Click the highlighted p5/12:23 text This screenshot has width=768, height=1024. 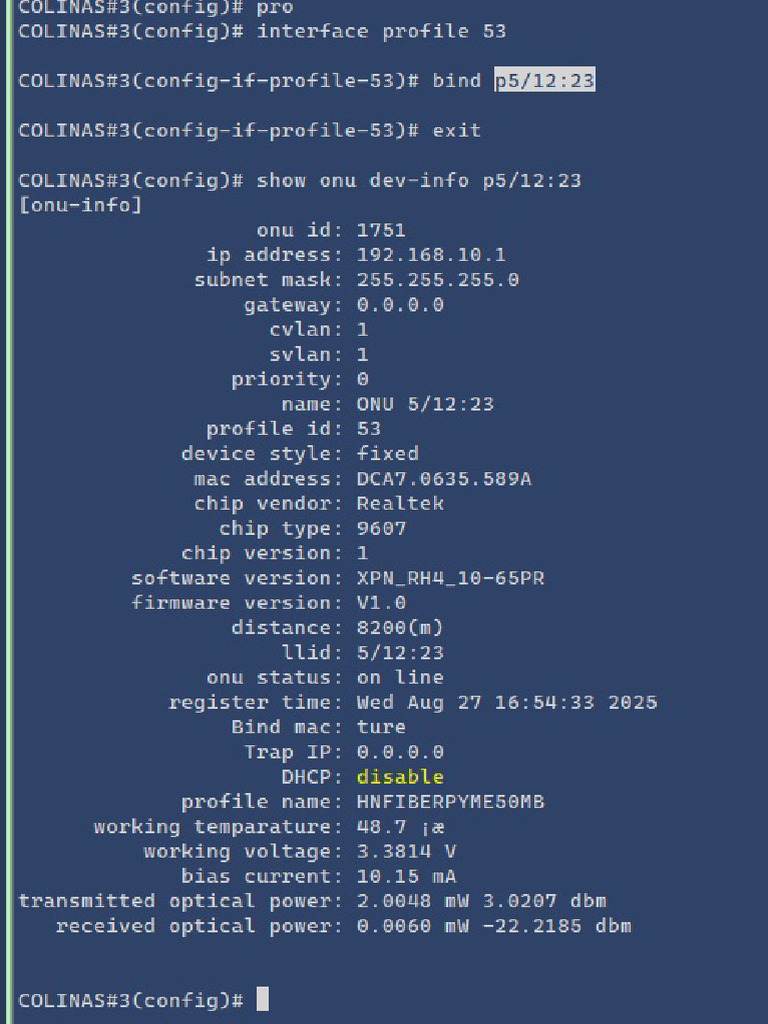pyautogui.click(x=545, y=81)
